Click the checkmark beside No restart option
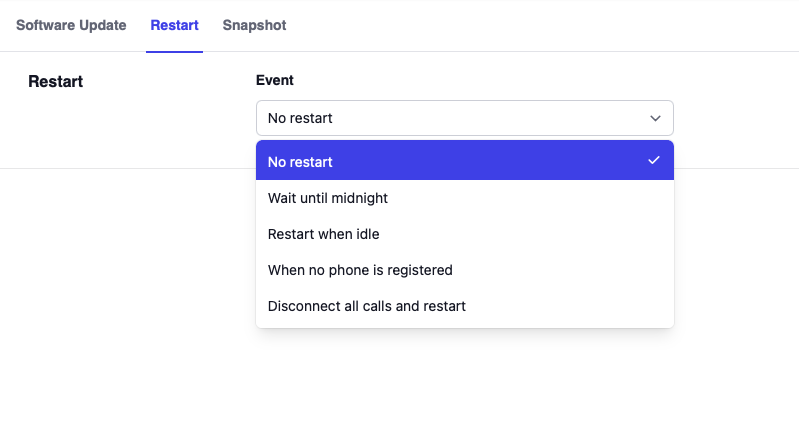 pyautogui.click(x=654, y=161)
